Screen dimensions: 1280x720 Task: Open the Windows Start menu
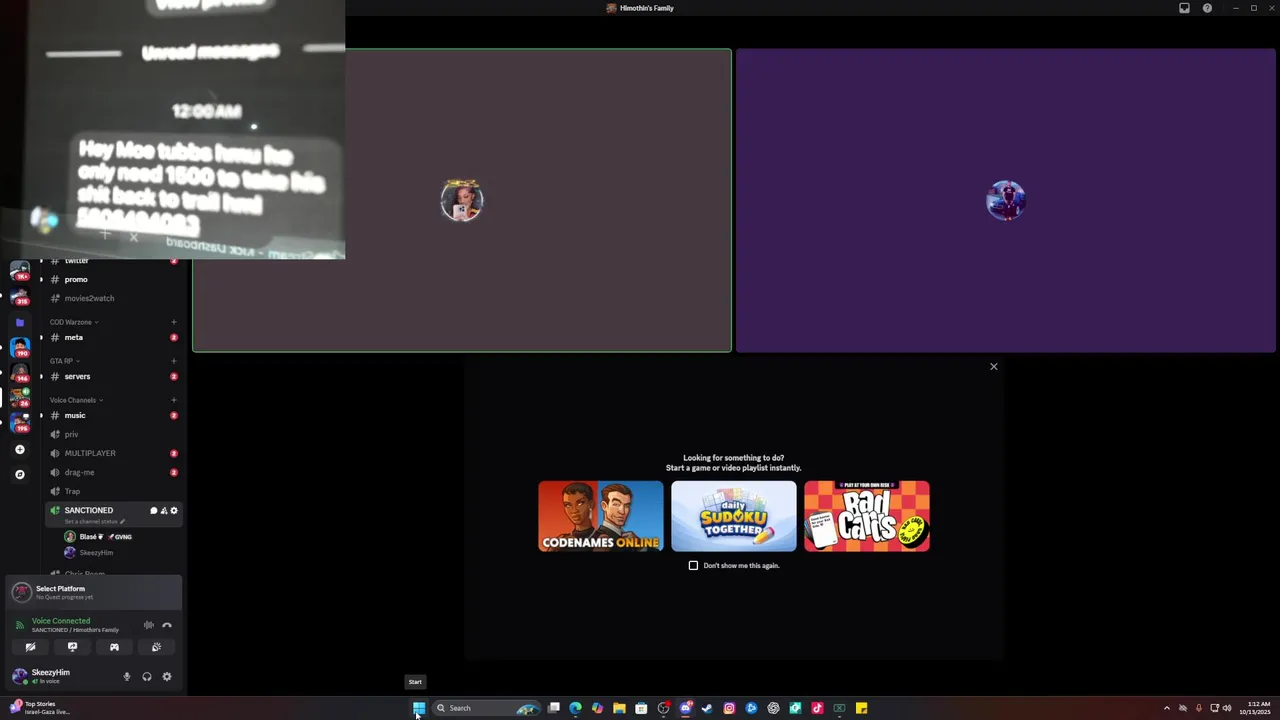tap(419, 708)
